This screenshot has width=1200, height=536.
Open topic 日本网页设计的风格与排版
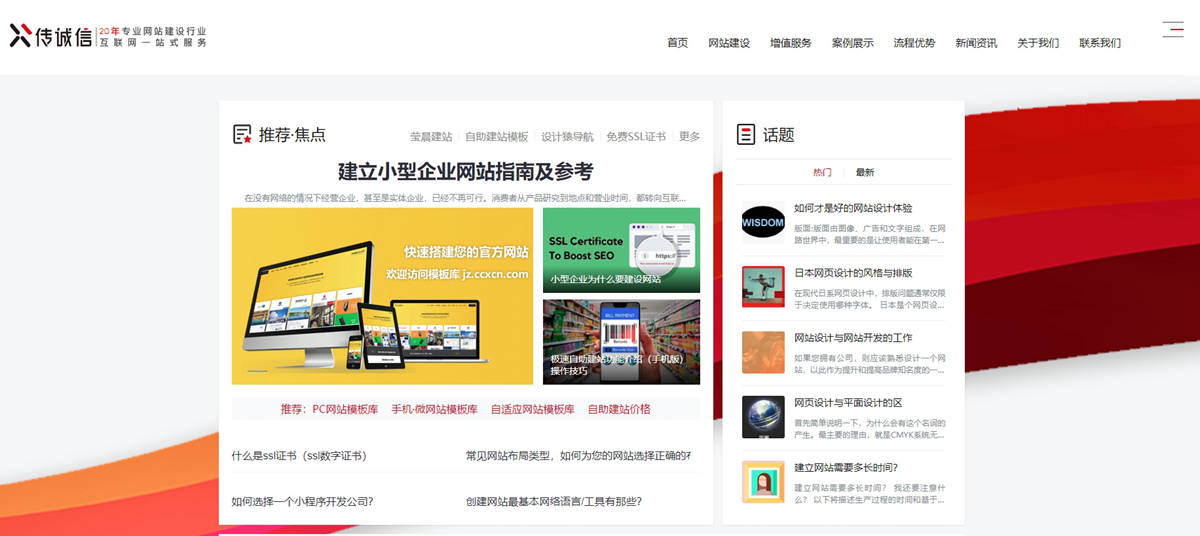[x=853, y=273]
